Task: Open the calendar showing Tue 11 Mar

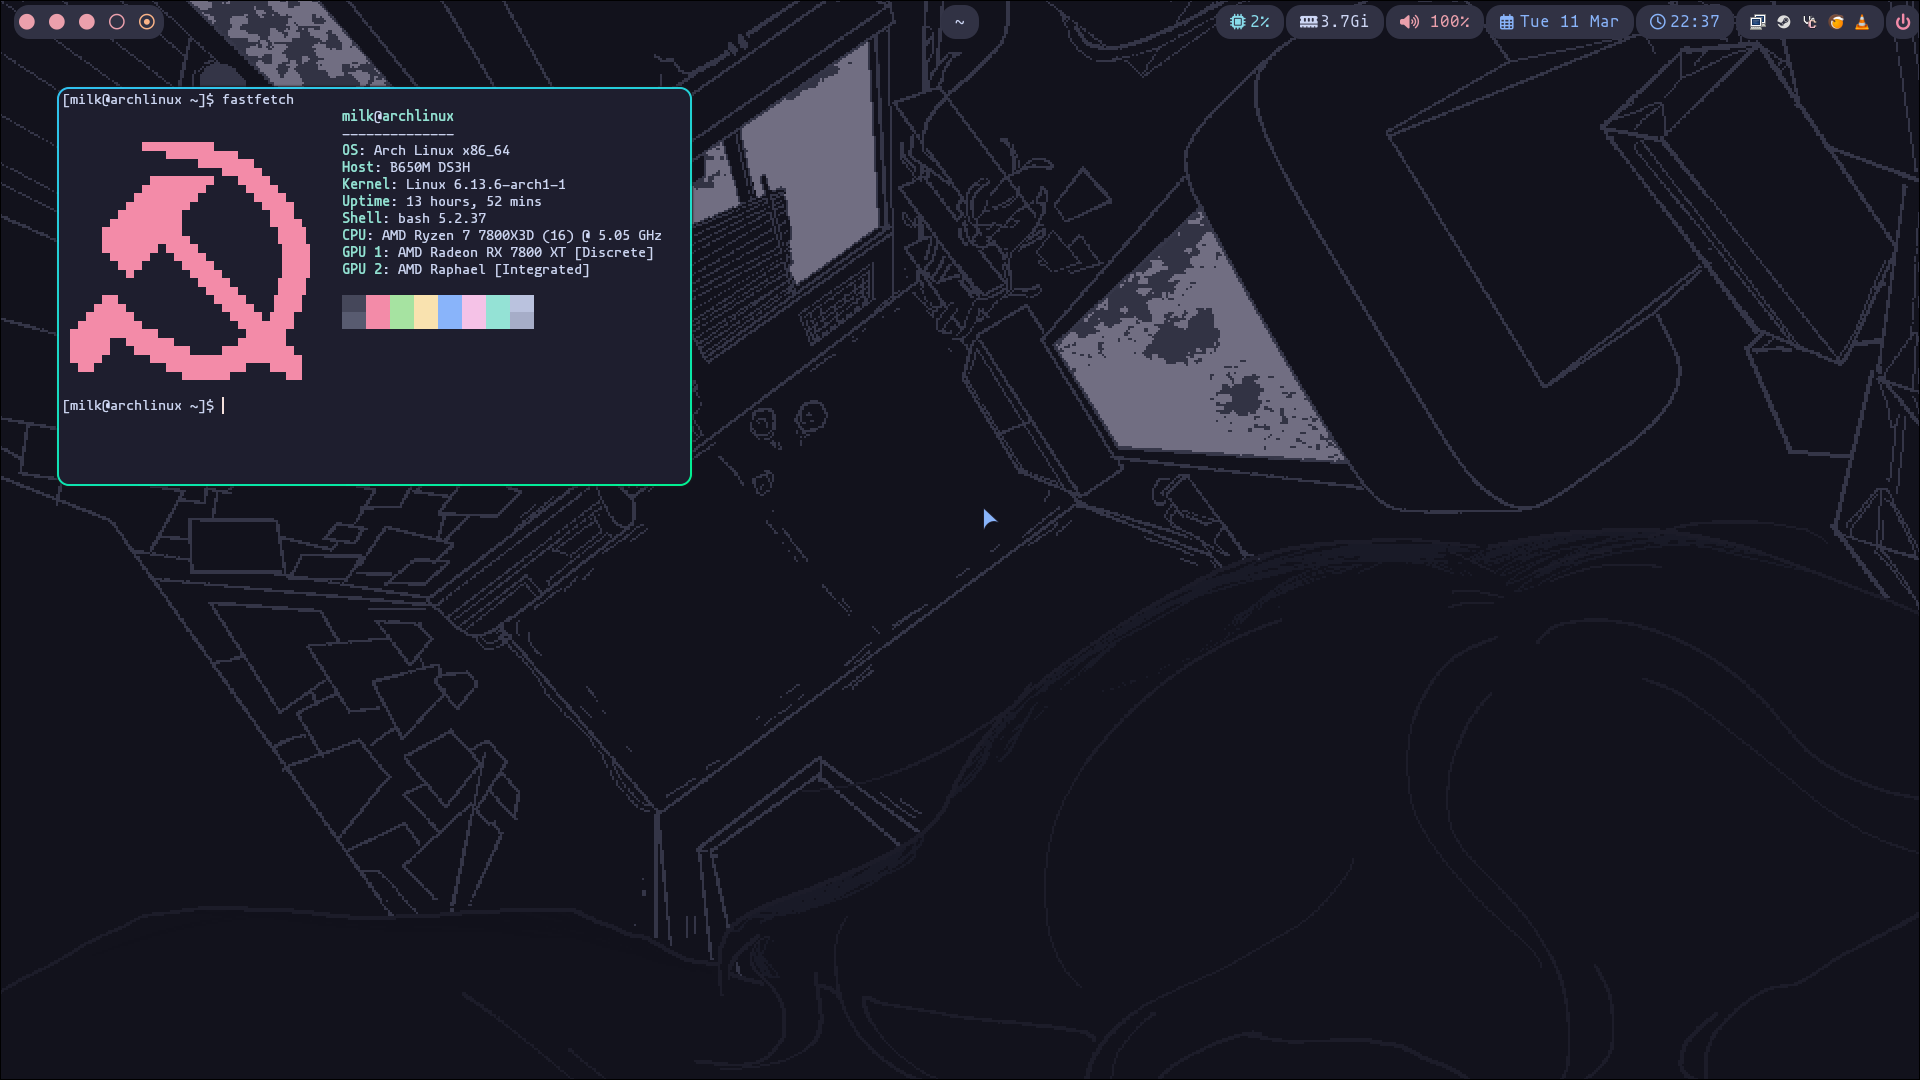Action: point(1558,22)
